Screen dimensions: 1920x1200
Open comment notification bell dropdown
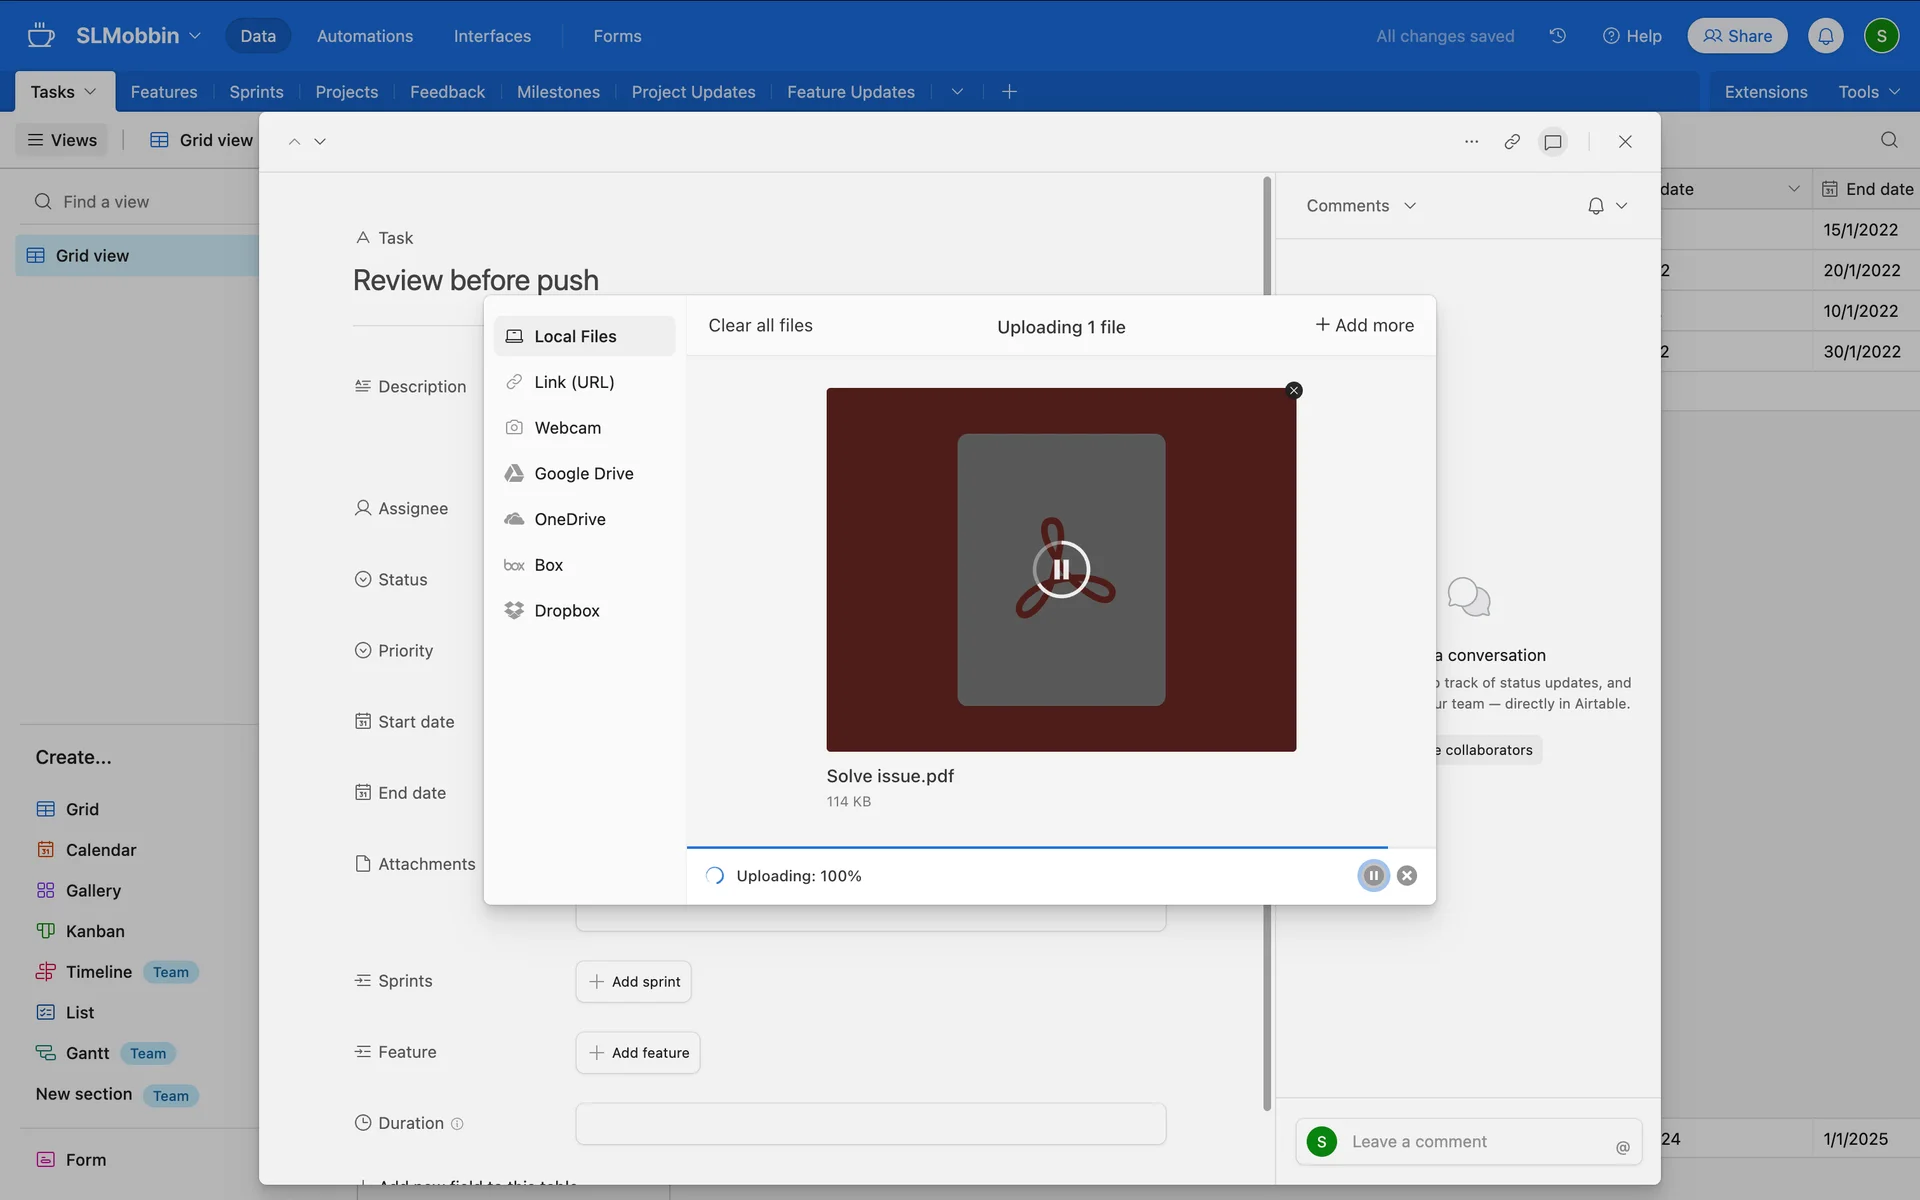tap(1607, 206)
